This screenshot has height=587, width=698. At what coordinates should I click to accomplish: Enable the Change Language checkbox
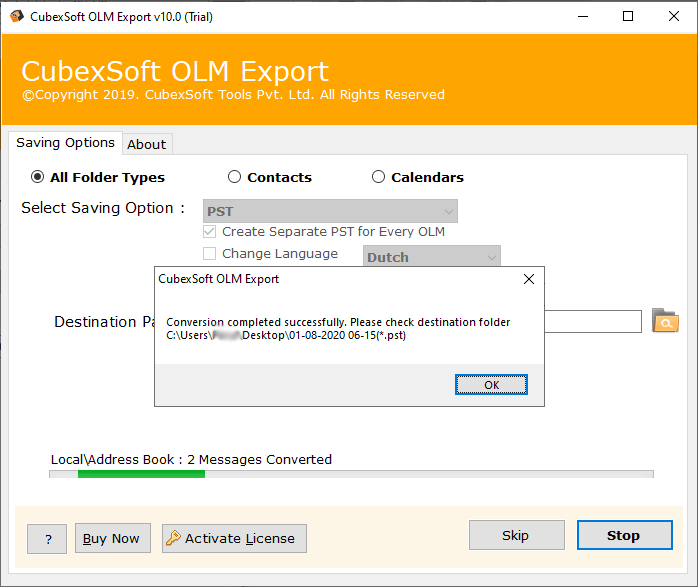click(x=210, y=254)
